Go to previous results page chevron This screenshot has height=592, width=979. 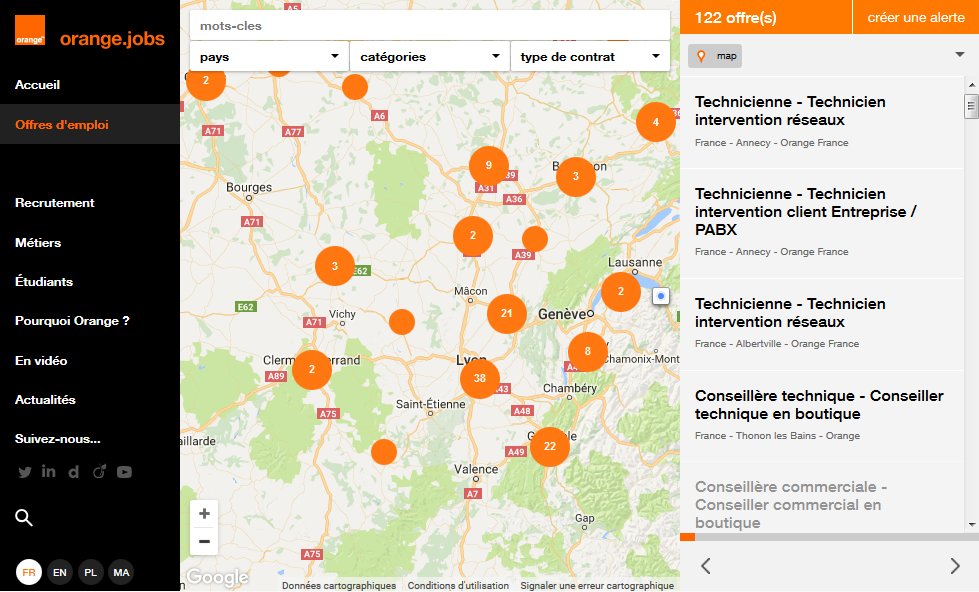(x=706, y=566)
